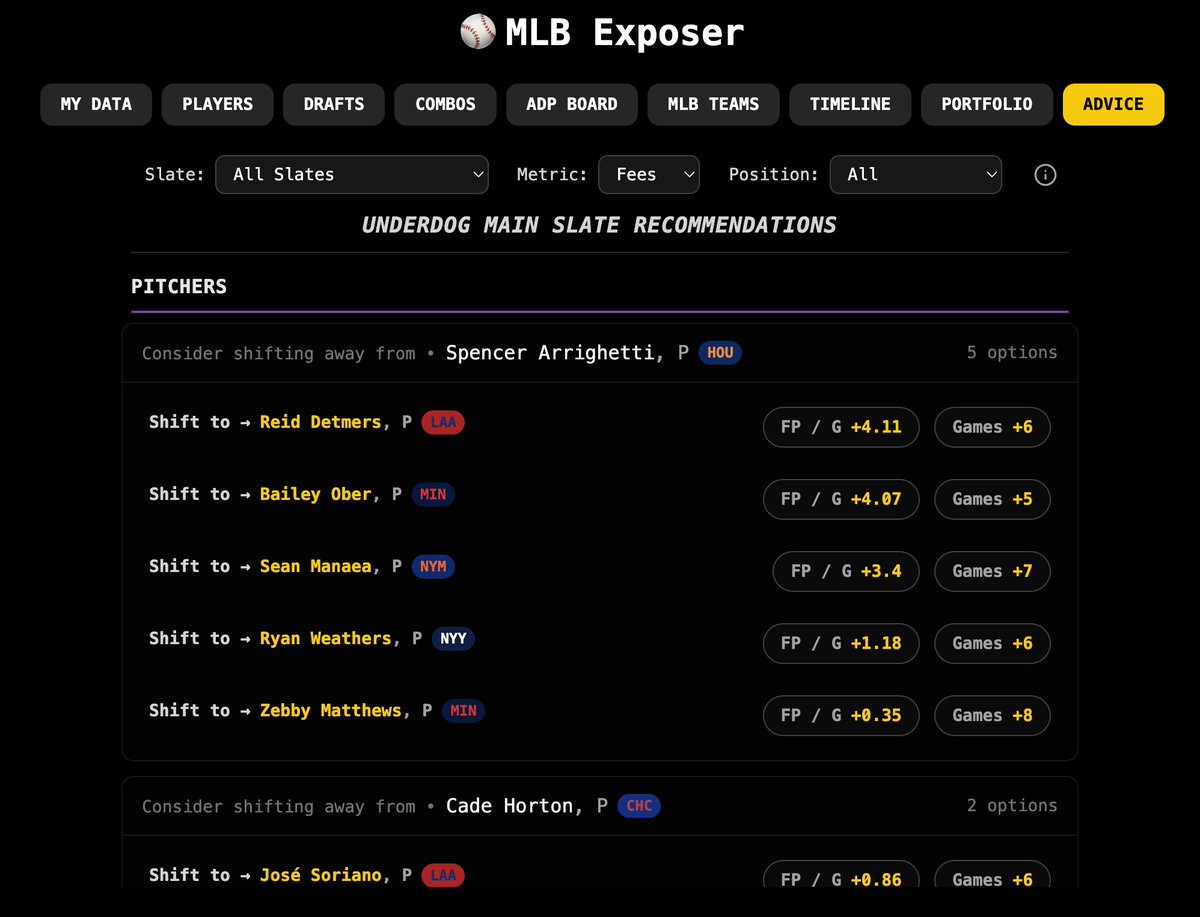Click the '2 options' count text
1200x917 pixels.
(x=1012, y=805)
